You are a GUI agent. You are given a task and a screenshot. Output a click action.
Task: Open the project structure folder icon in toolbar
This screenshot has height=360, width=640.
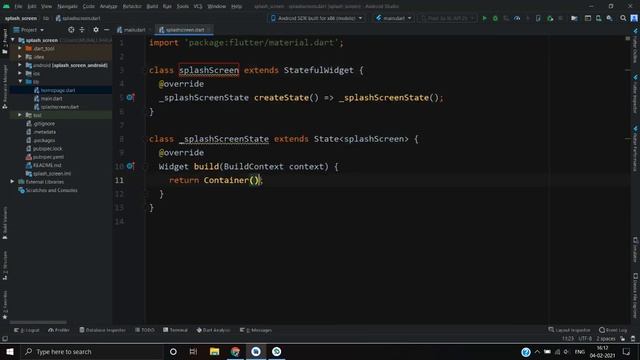click(574, 18)
